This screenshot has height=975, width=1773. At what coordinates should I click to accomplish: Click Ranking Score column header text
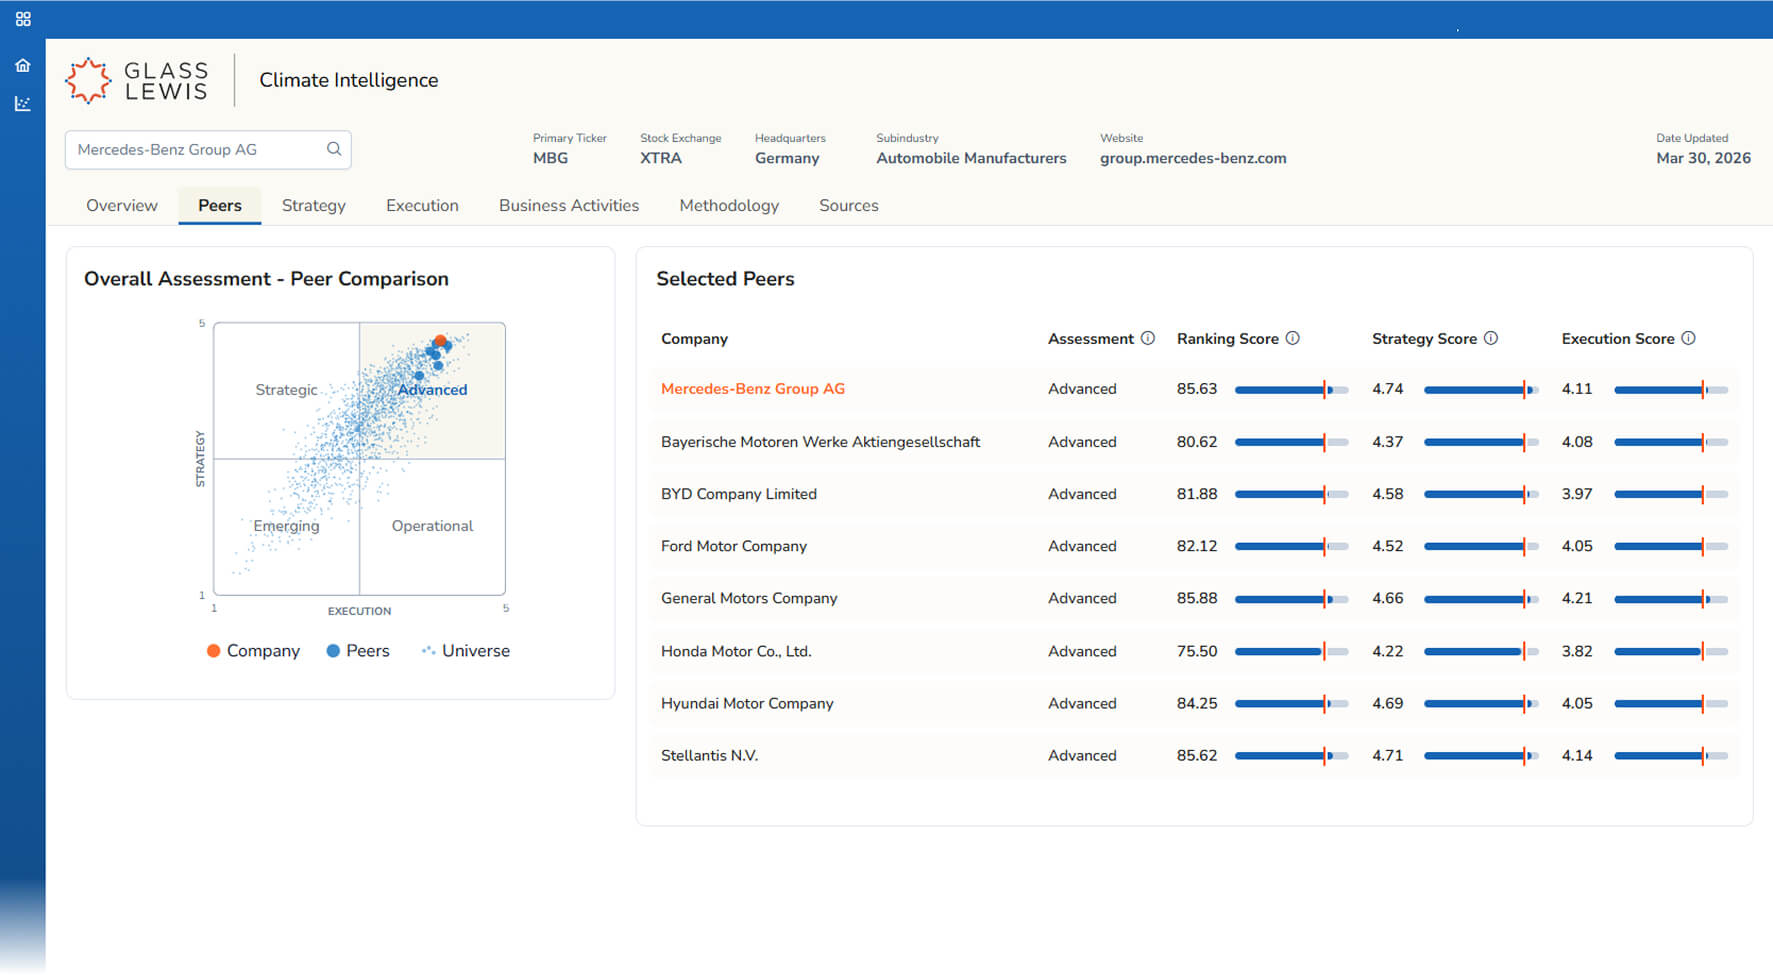click(x=1228, y=339)
